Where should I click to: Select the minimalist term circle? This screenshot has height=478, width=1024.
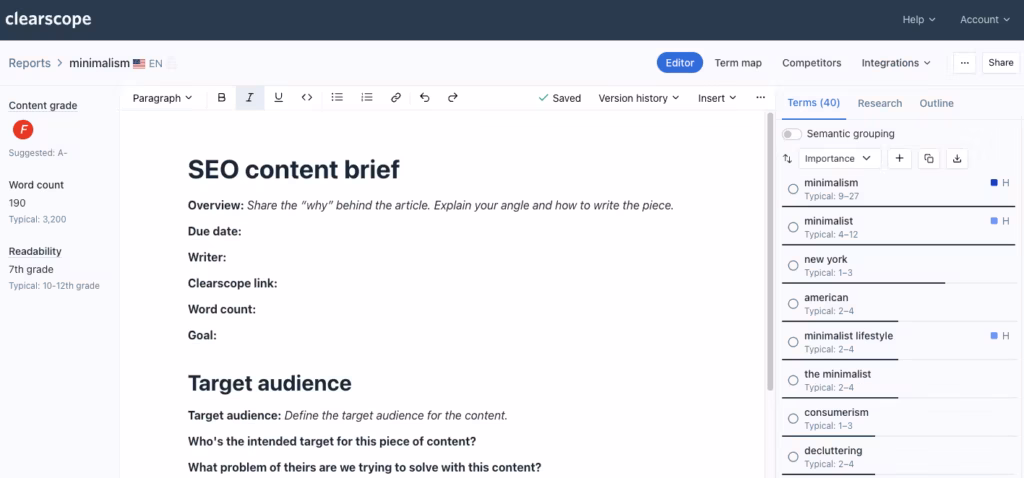point(793,227)
